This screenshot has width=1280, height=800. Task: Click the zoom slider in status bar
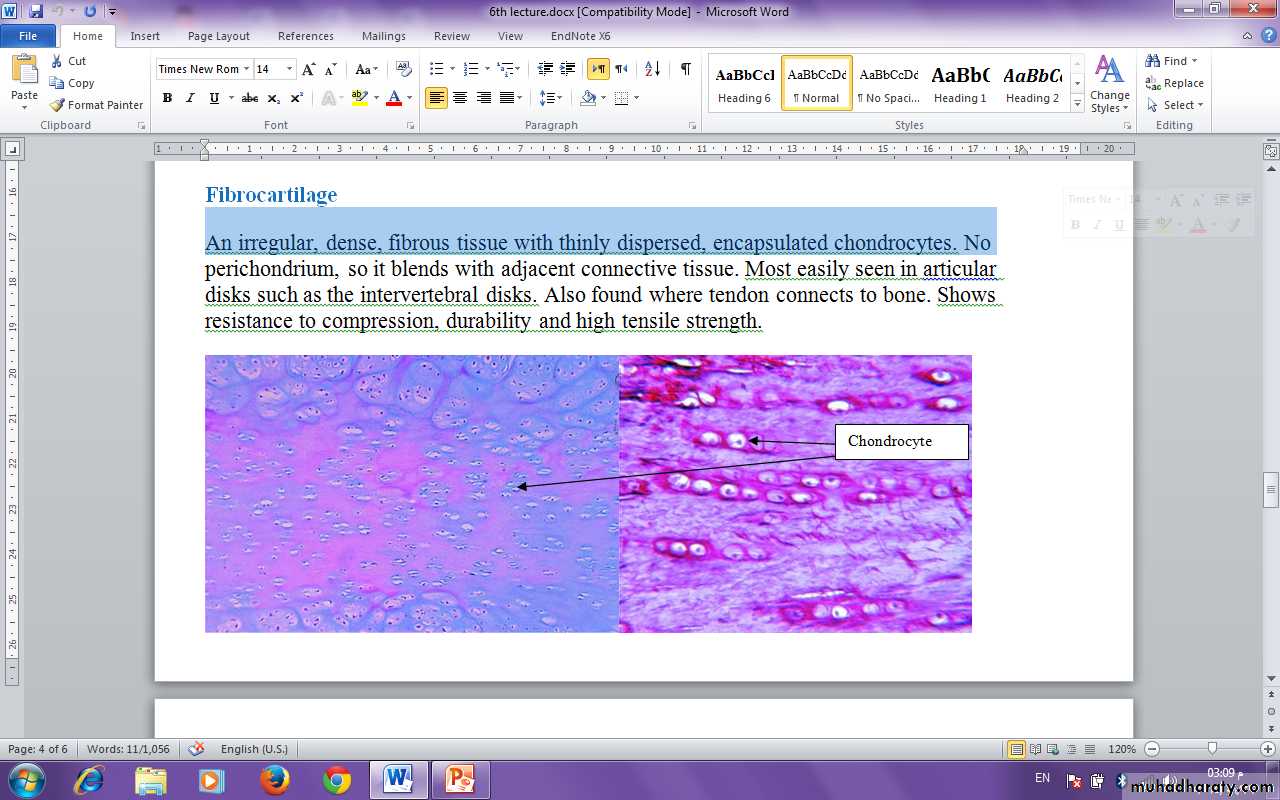(x=1211, y=749)
